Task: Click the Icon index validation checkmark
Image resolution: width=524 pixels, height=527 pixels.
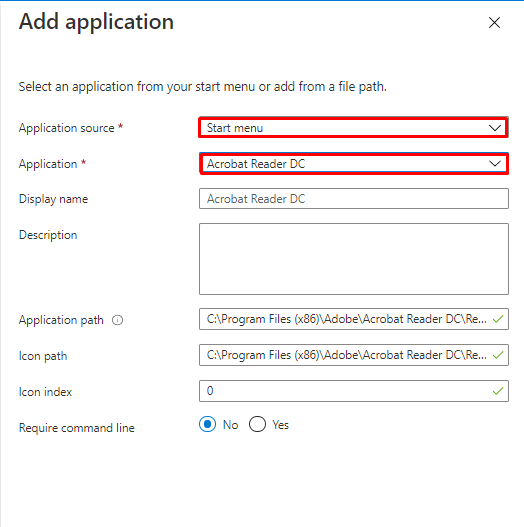Action: coord(498,391)
